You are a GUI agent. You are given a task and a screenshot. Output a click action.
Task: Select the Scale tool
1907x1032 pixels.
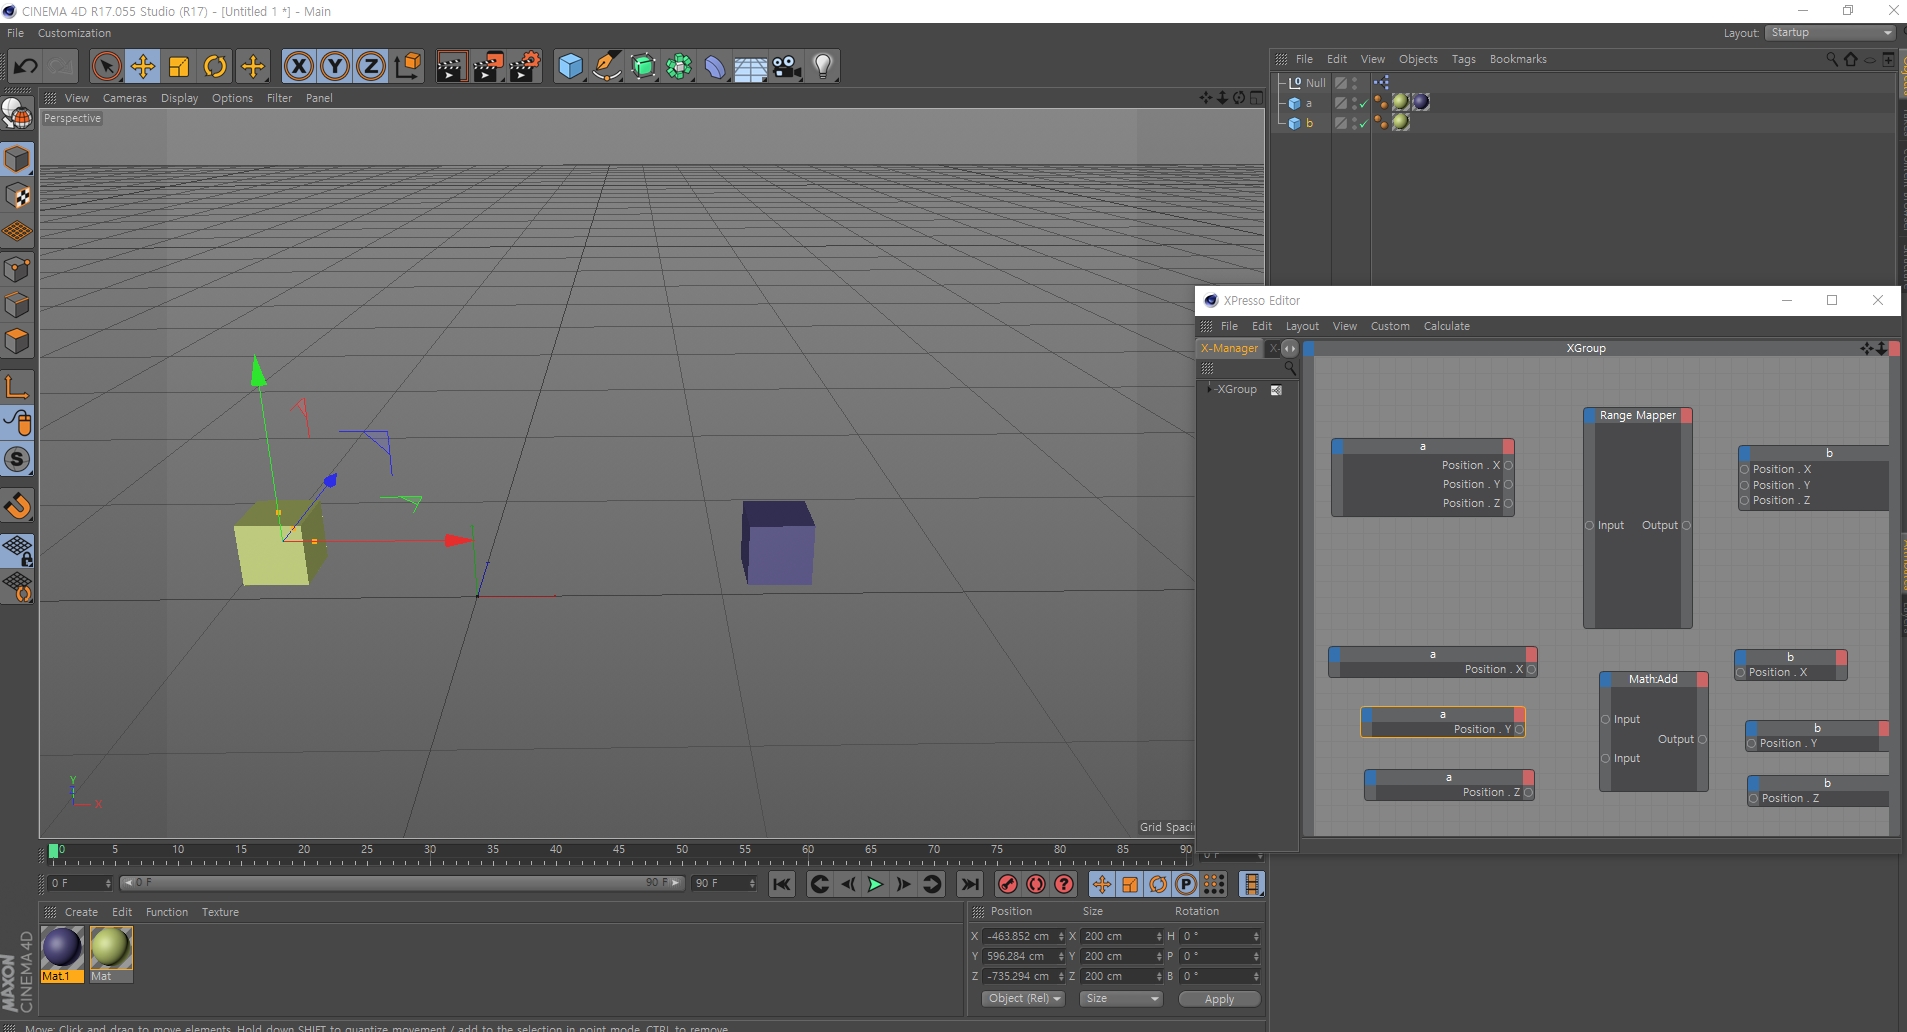coord(179,67)
